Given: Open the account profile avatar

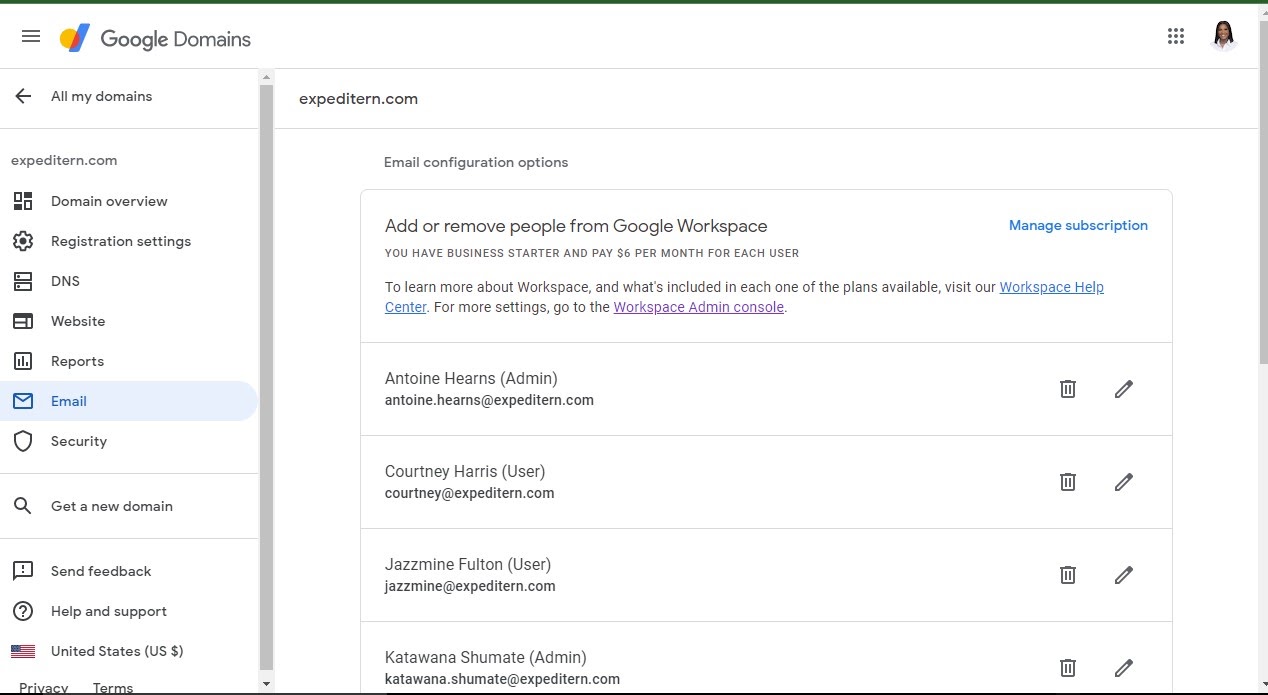Looking at the screenshot, I should (1223, 37).
